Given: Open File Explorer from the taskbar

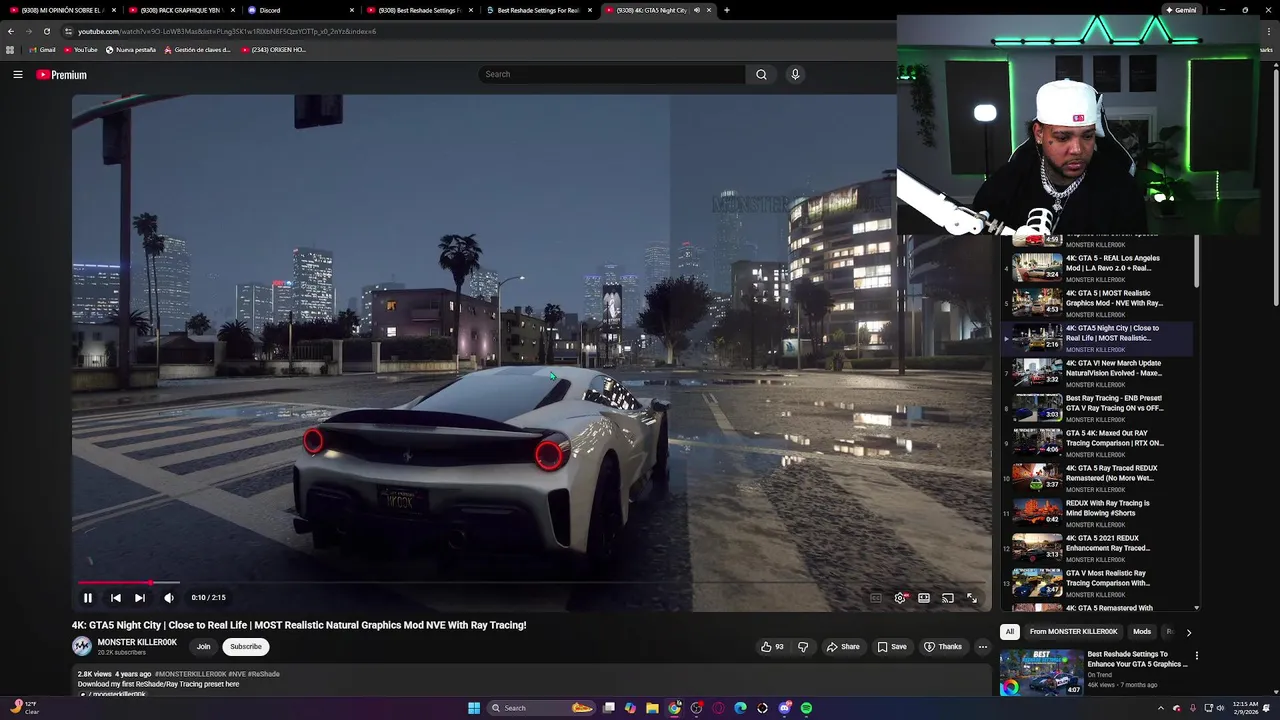Looking at the screenshot, I should (x=652, y=708).
